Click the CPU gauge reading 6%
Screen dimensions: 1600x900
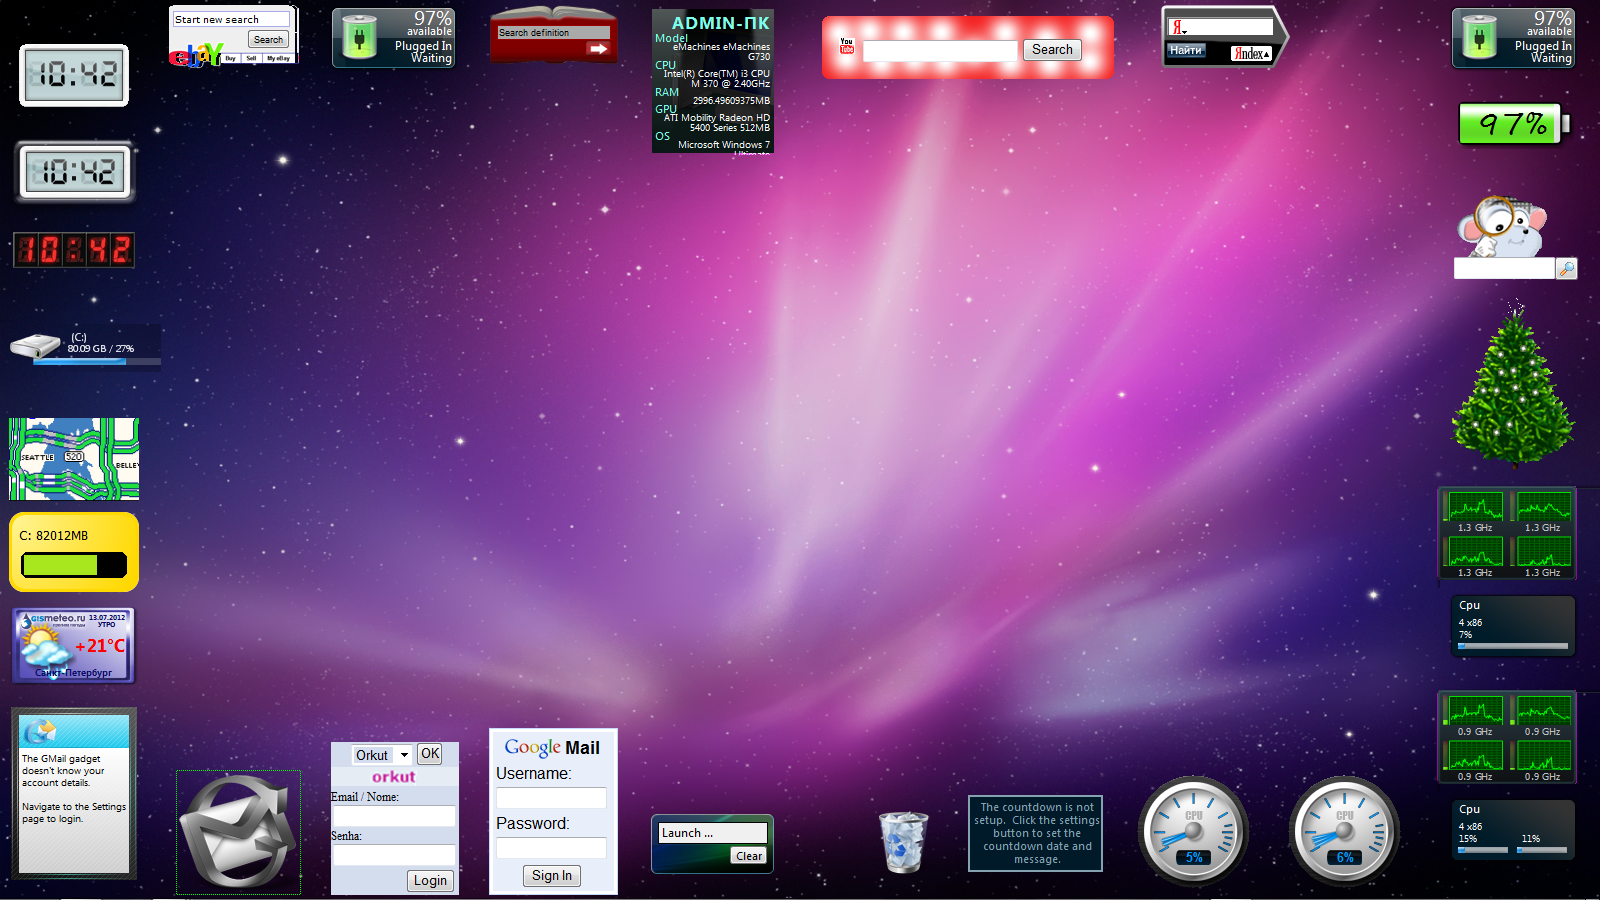1344,831
